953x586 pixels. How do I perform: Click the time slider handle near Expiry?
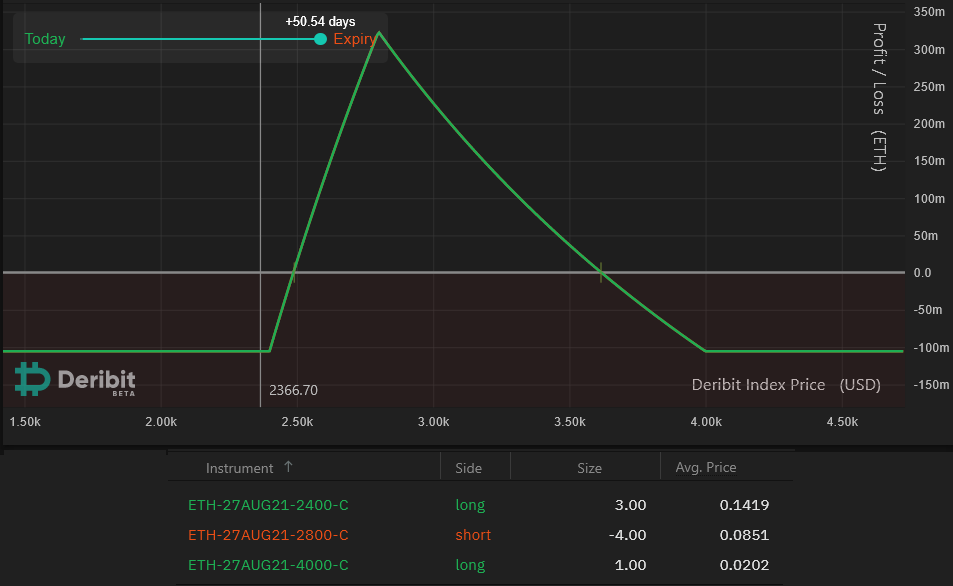[320, 39]
